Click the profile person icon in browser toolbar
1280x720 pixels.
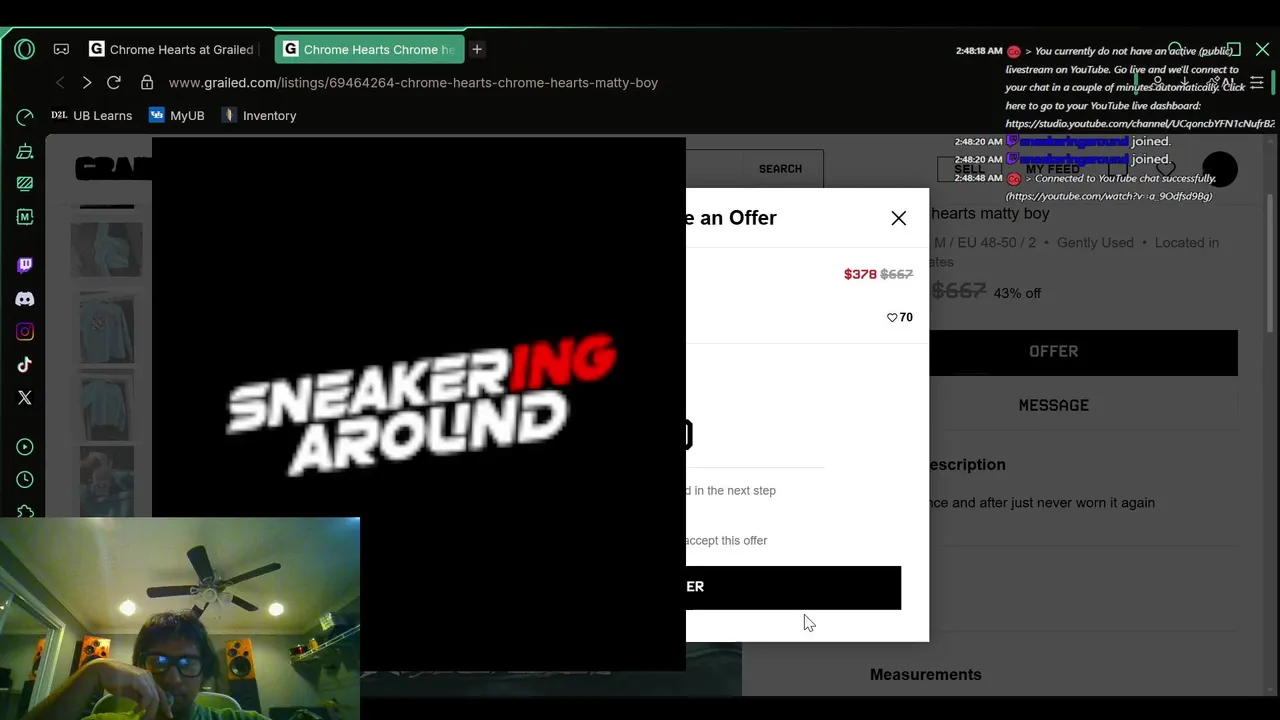[x=1158, y=83]
